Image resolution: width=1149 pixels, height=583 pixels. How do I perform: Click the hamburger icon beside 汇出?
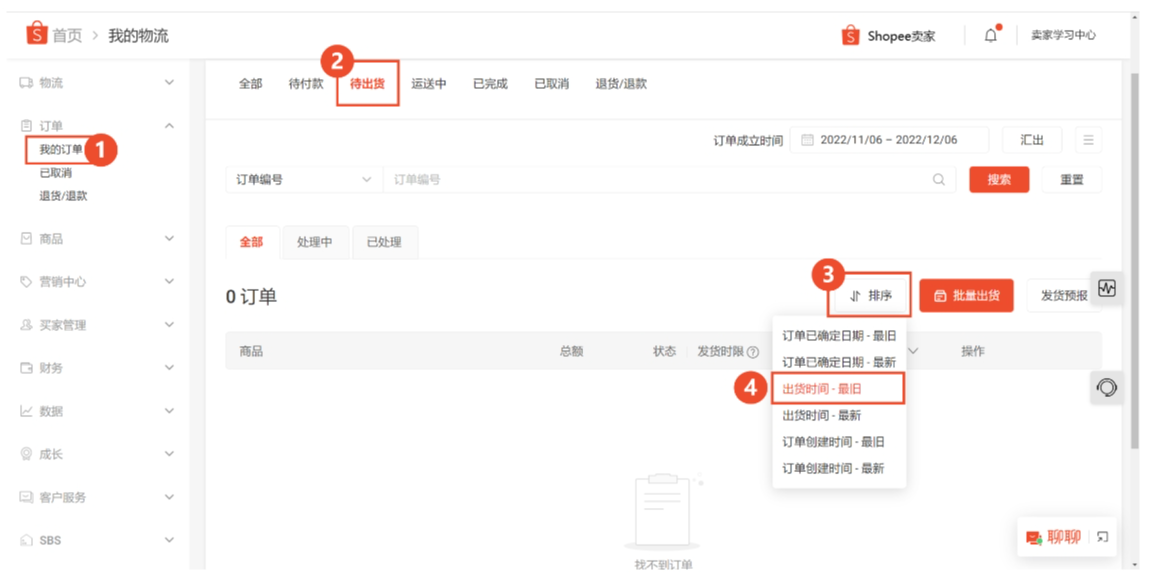click(x=1088, y=140)
